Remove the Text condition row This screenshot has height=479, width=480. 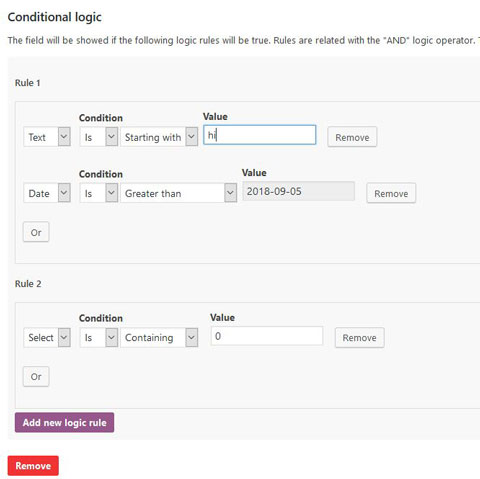click(352, 137)
